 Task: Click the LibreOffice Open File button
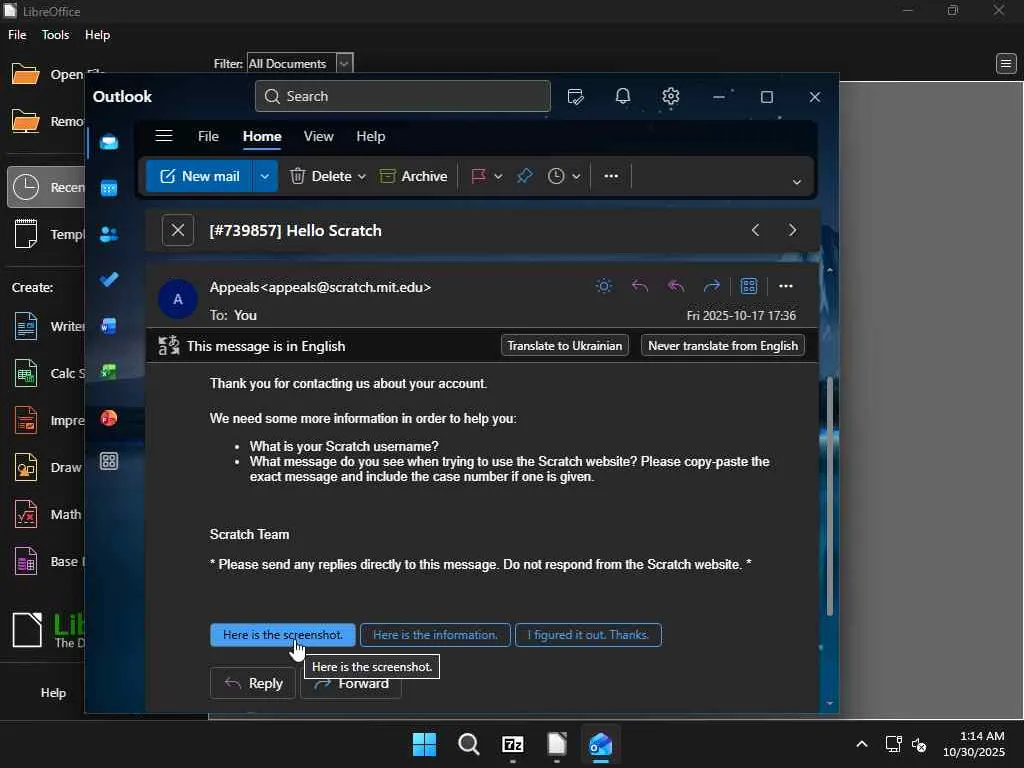[46, 74]
